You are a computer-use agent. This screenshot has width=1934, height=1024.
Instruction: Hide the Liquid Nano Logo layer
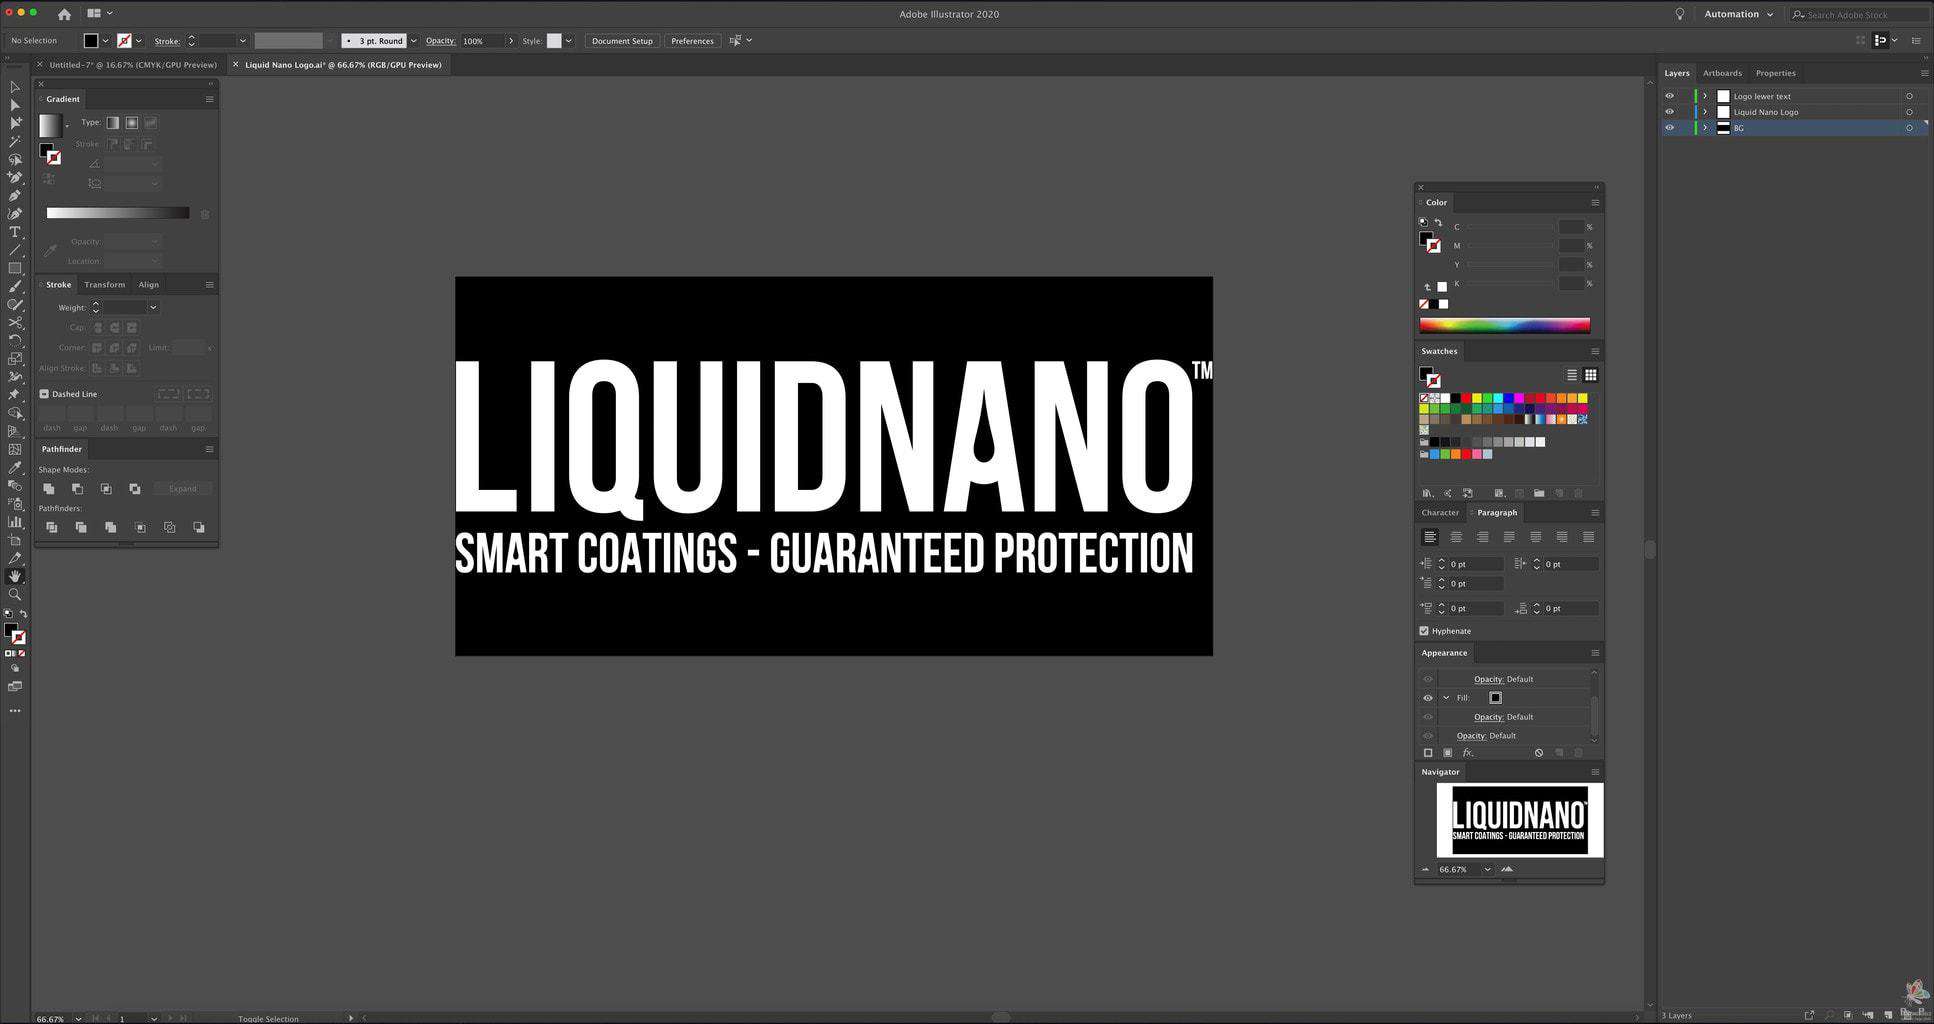pyautogui.click(x=1669, y=112)
